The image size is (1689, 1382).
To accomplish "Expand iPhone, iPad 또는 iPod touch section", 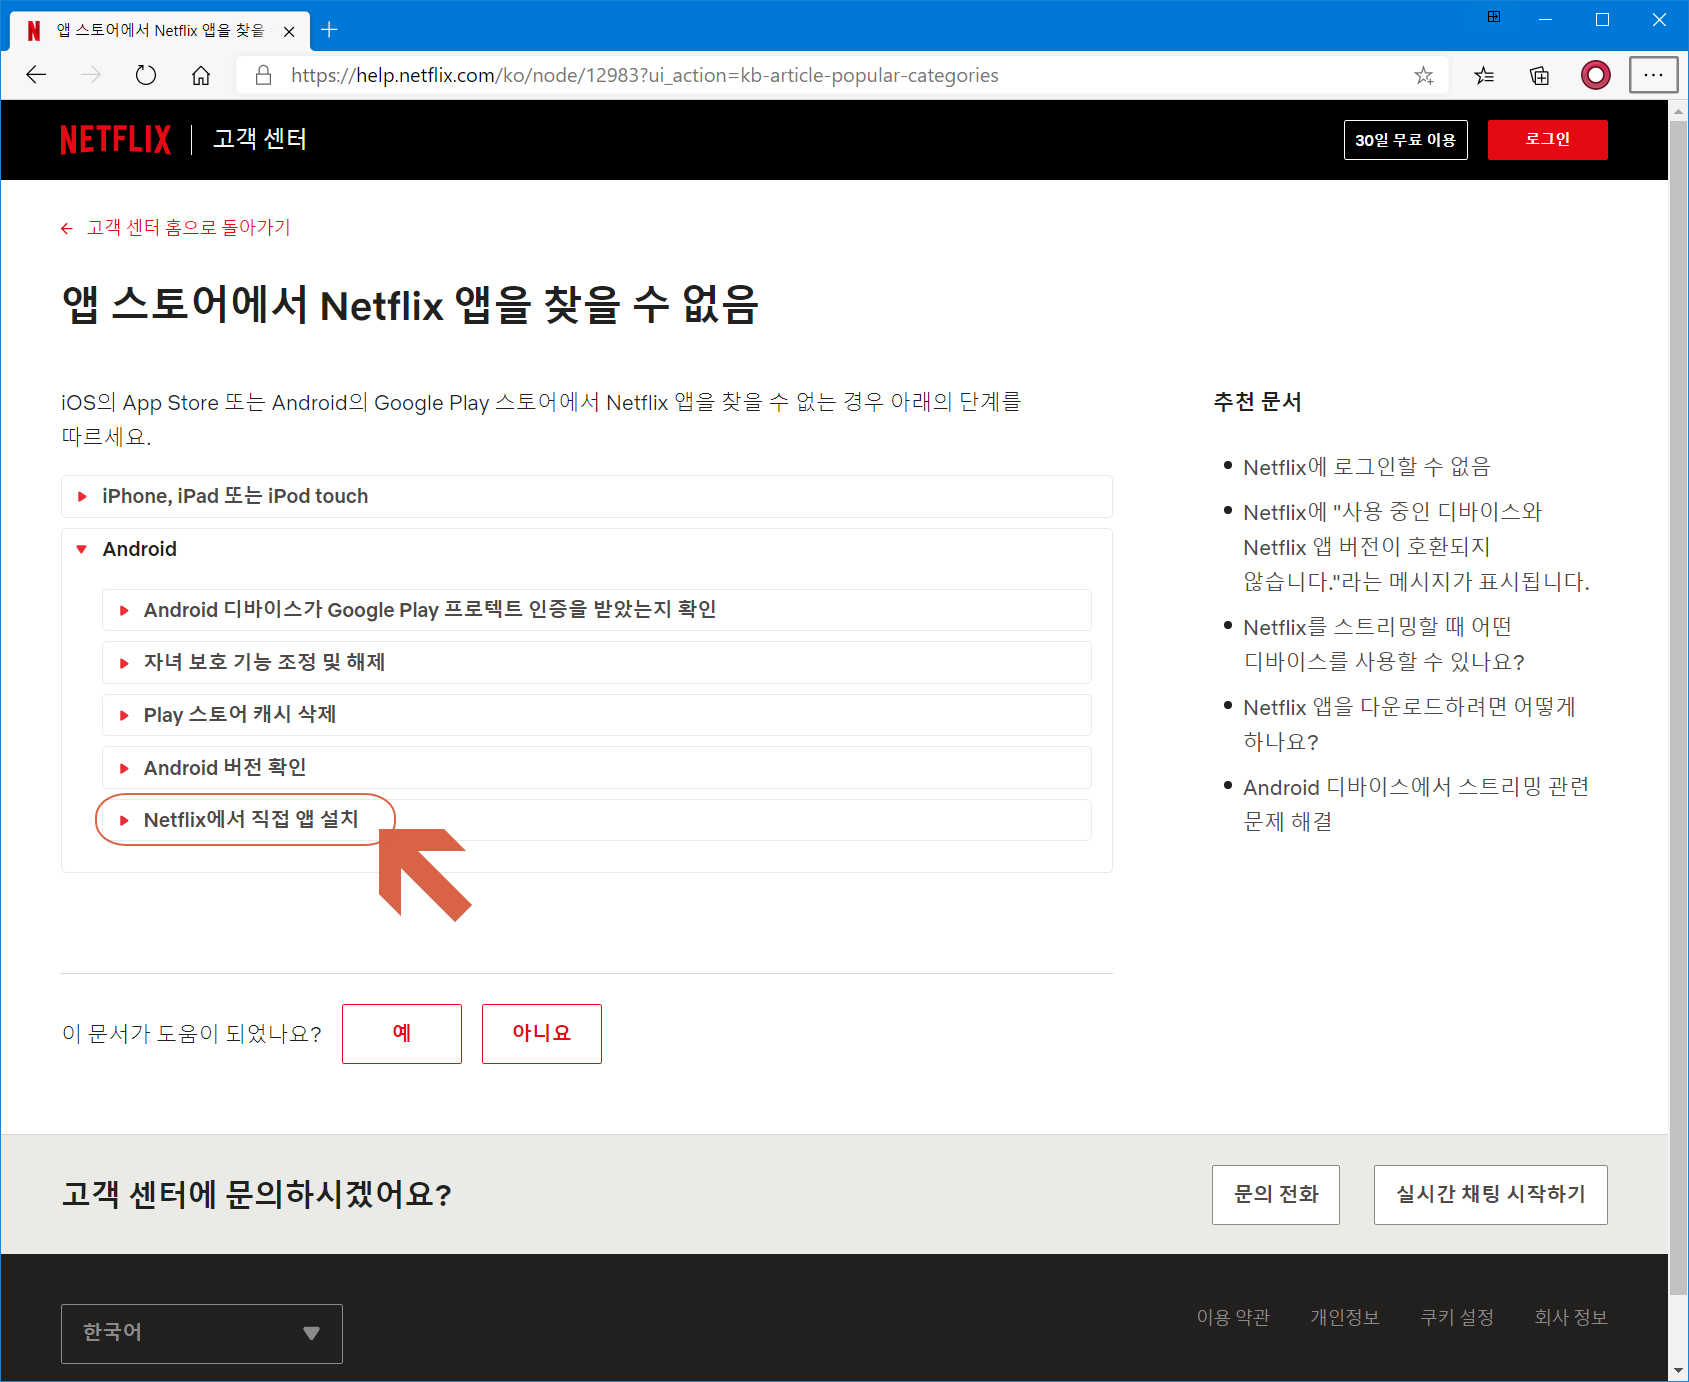I will [x=587, y=496].
